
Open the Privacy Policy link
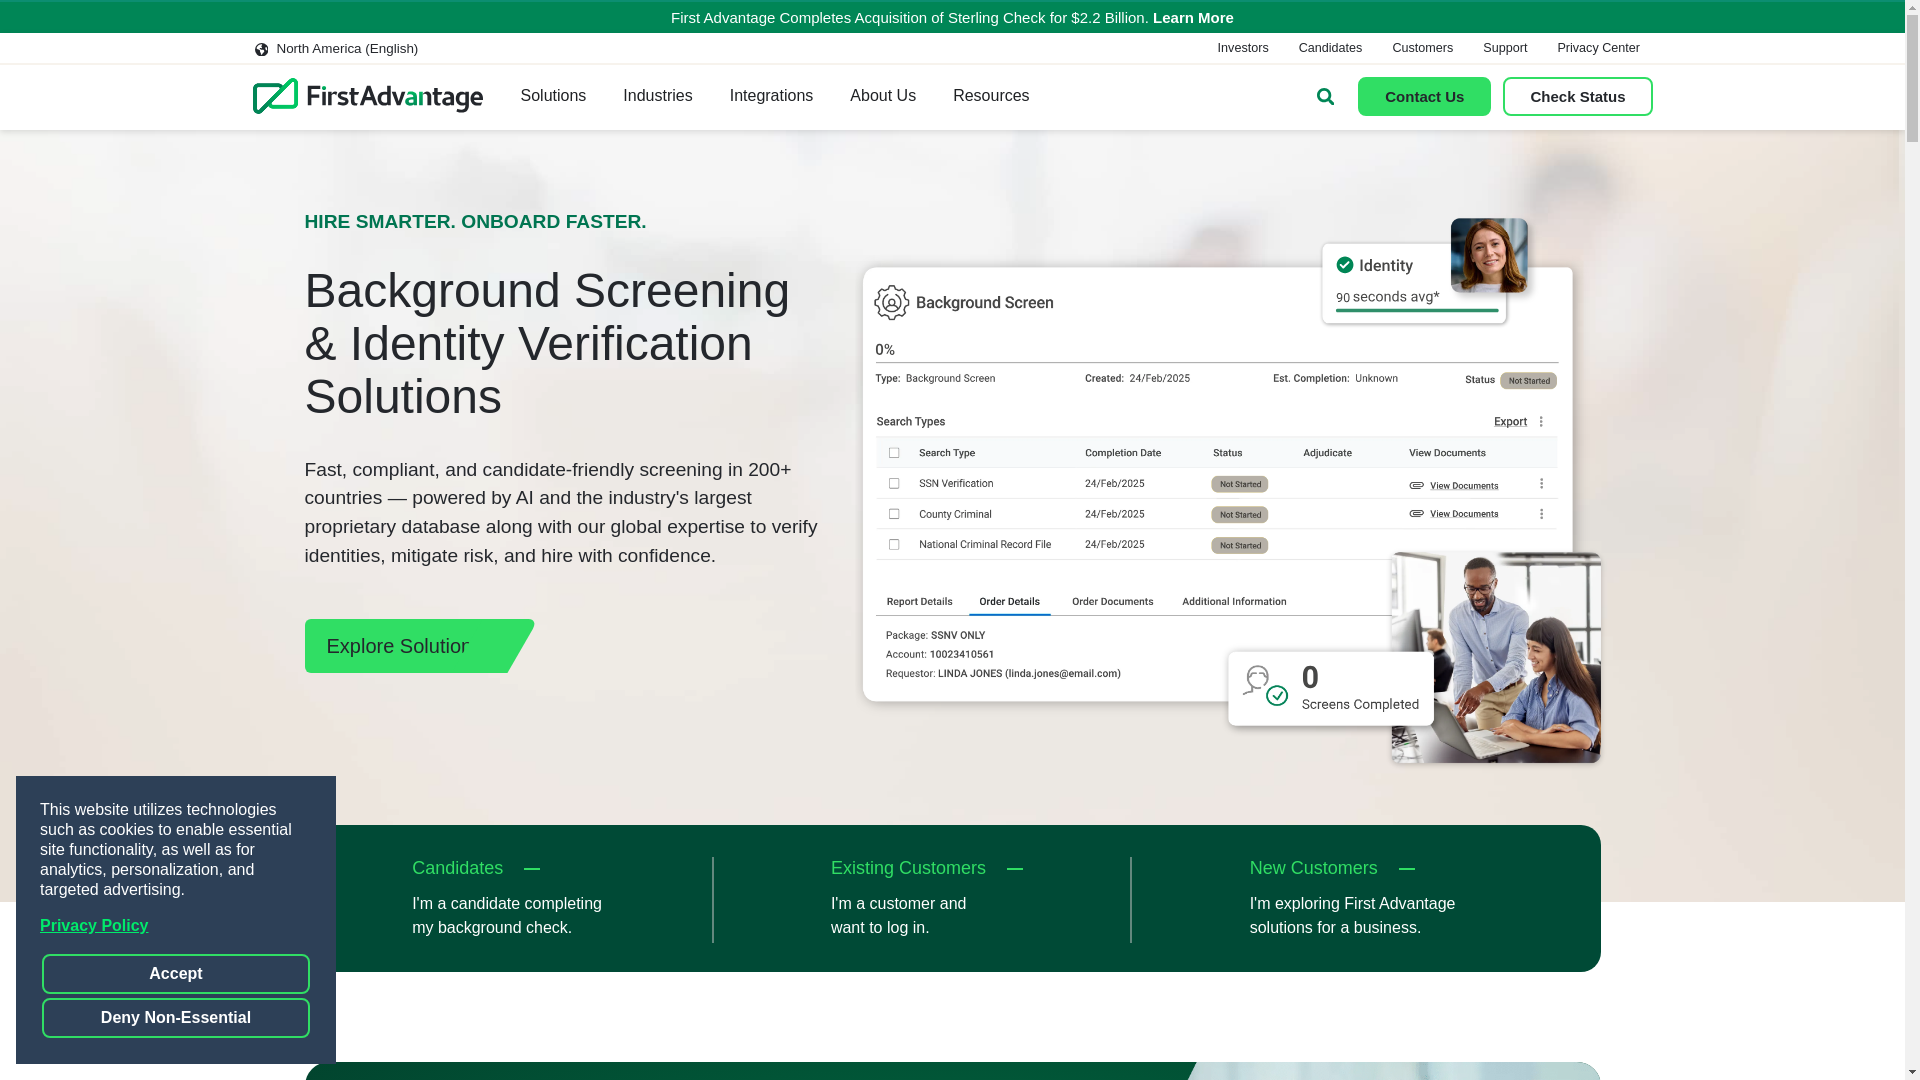click(x=94, y=926)
